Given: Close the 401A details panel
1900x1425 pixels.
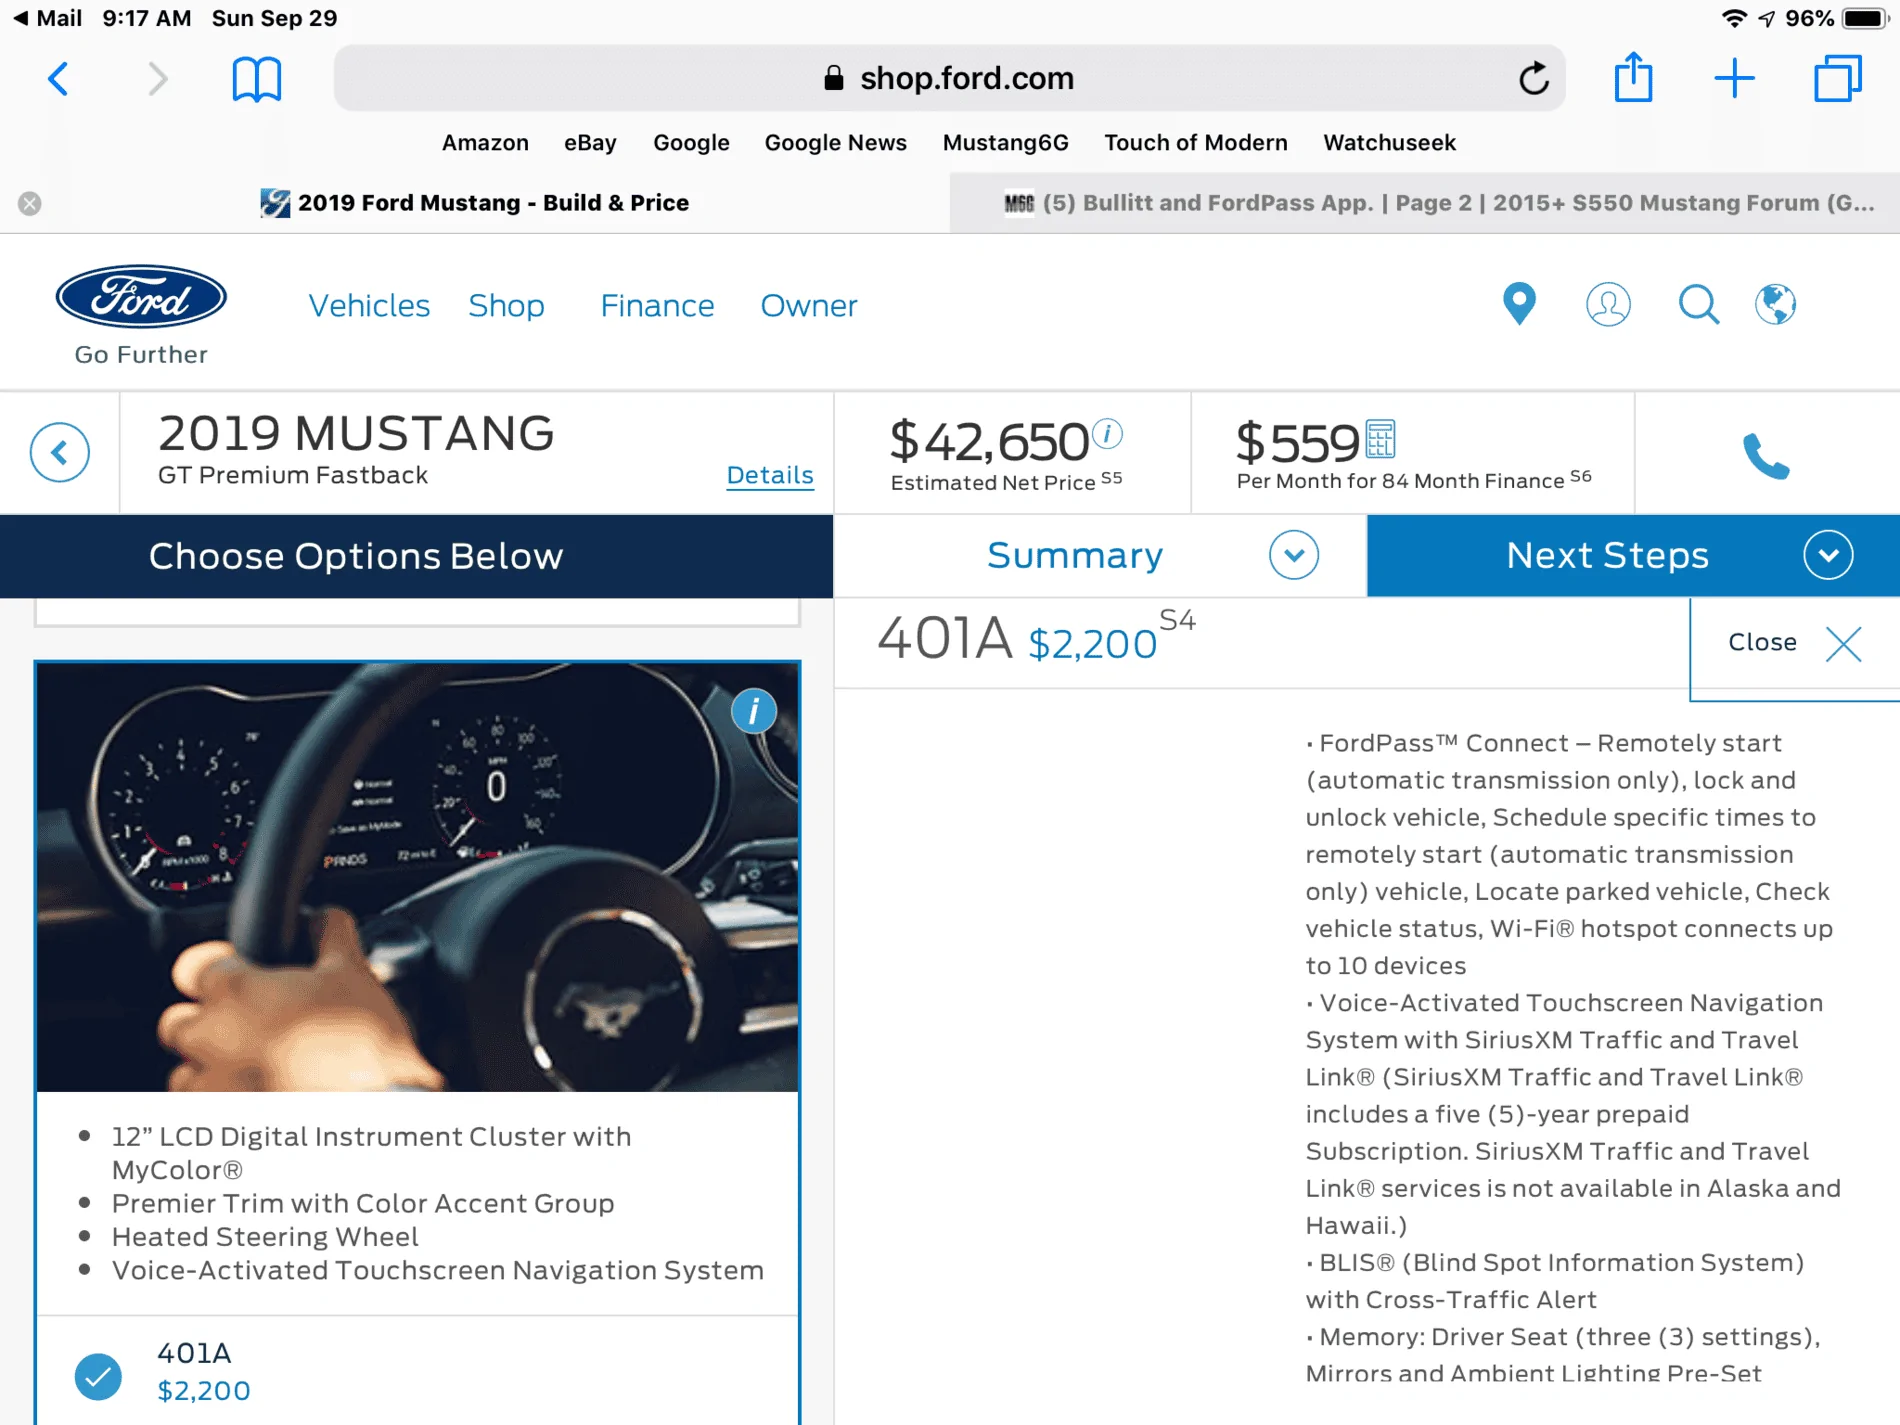Looking at the screenshot, I should click(x=1794, y=643).
